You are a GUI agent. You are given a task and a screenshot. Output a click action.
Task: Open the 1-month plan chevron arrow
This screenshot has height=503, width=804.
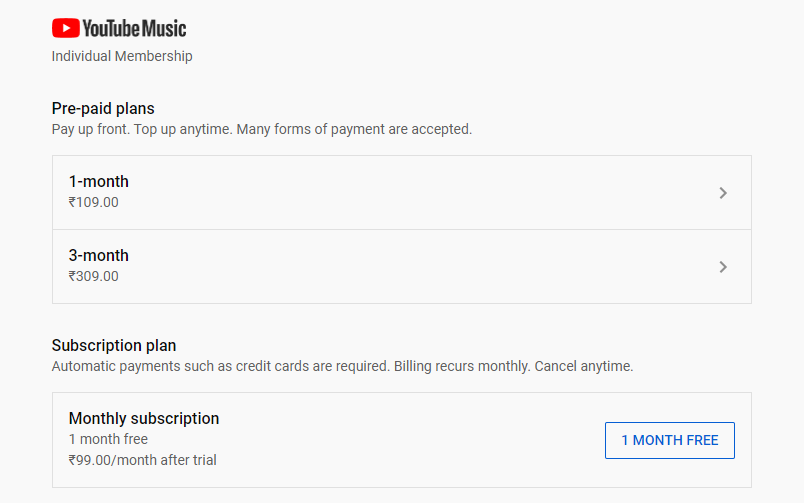click(723, 193)
